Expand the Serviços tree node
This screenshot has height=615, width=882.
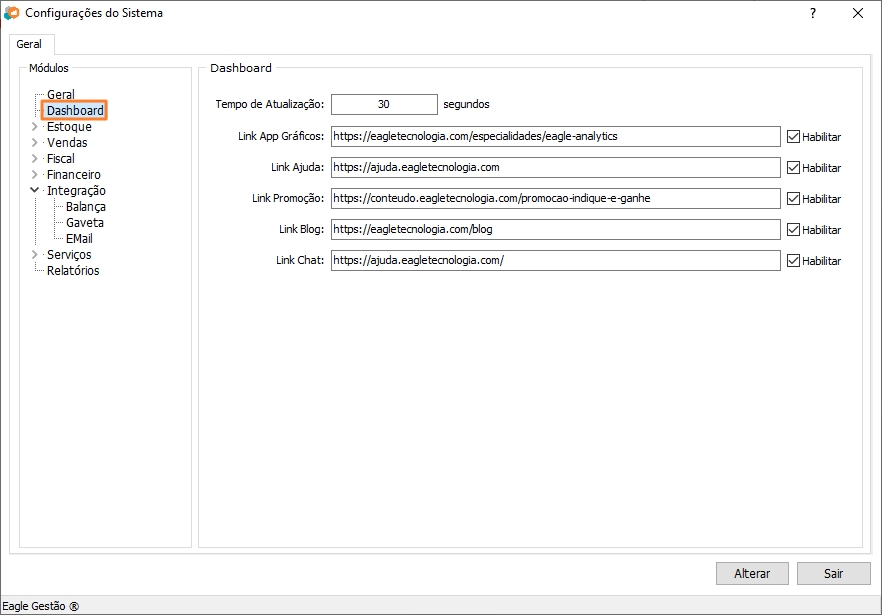pos(35,255)
